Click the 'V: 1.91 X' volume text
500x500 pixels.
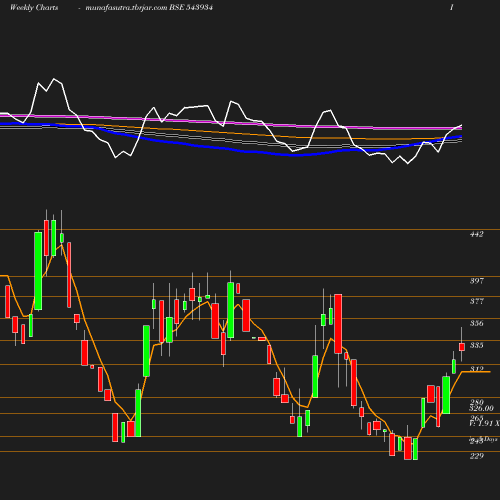tap(484, 423)
